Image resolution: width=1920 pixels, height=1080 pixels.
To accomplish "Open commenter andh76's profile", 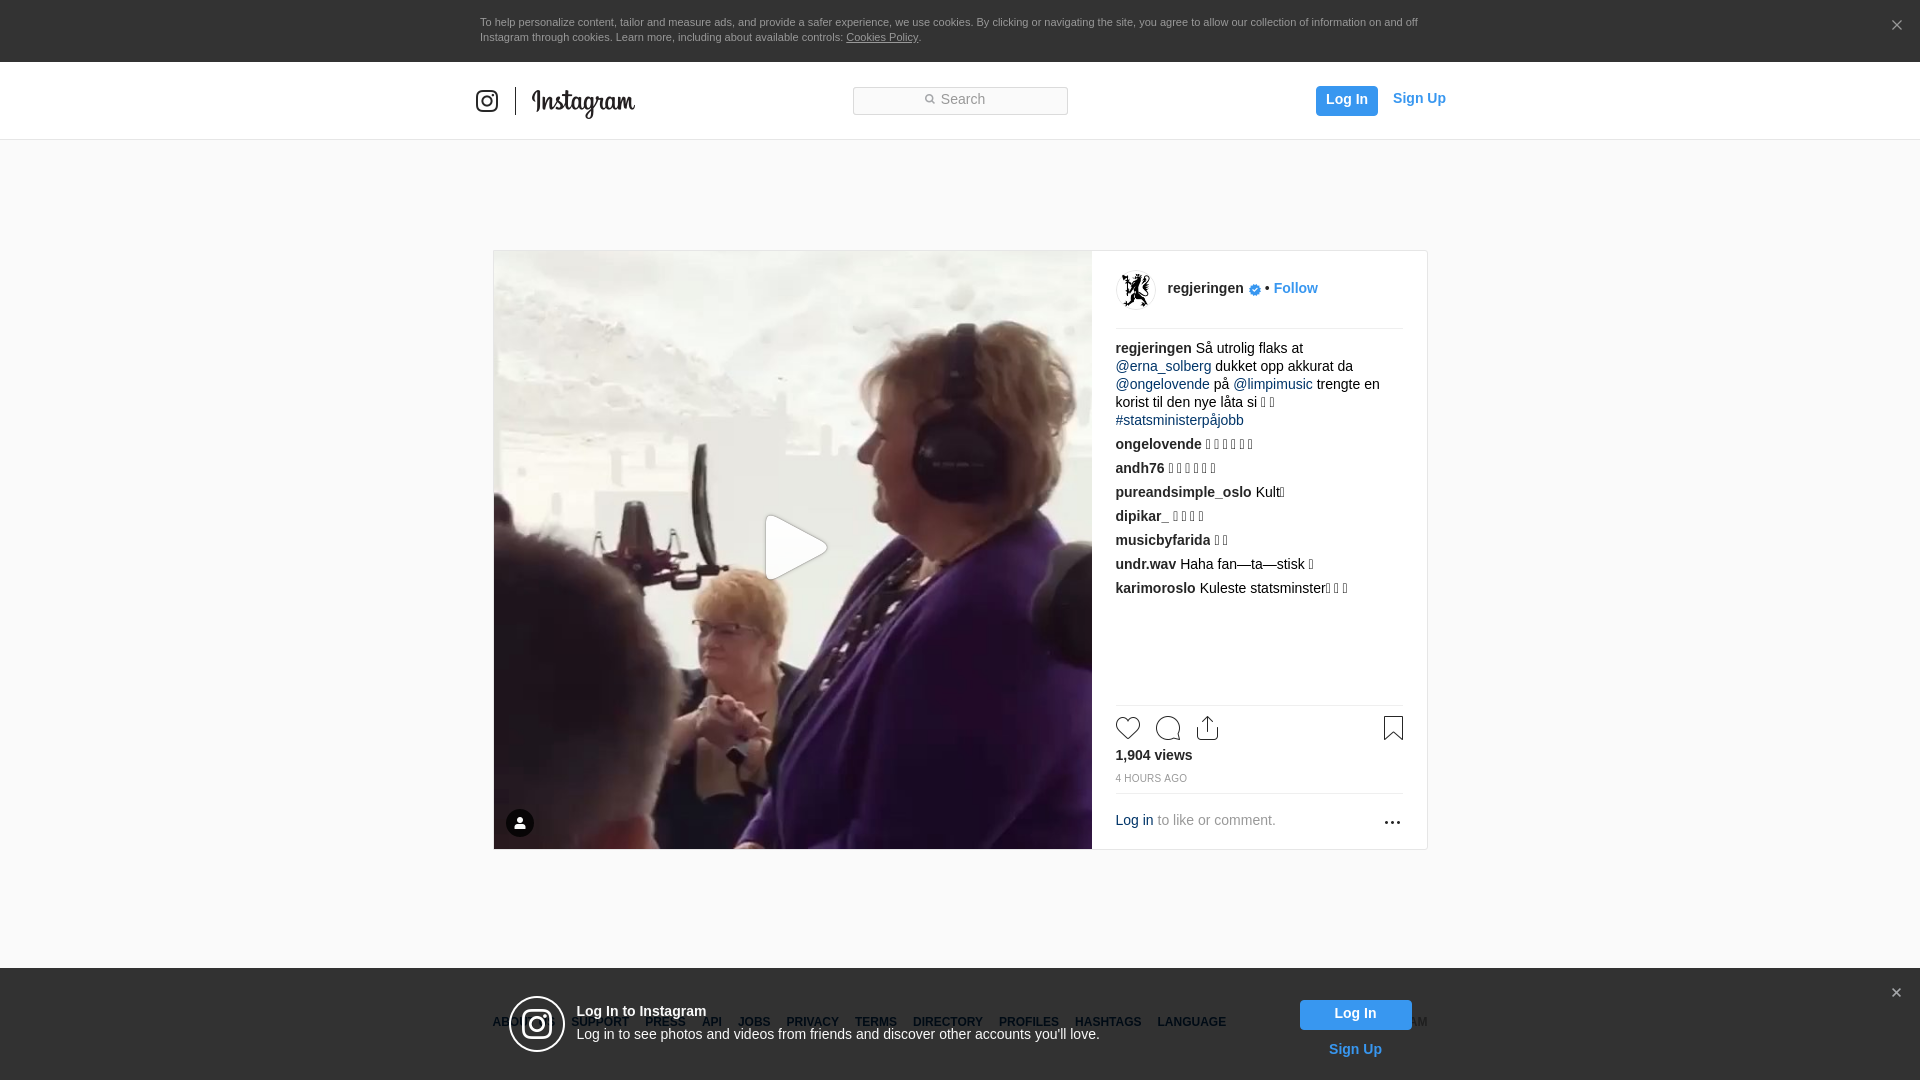I will click(1139, 468).
